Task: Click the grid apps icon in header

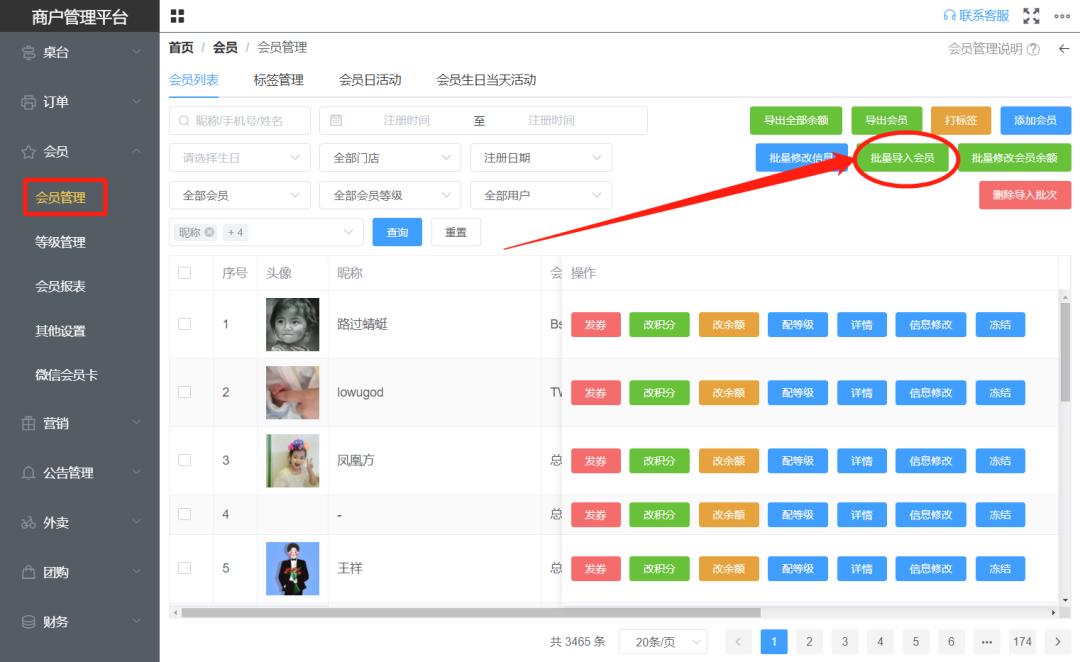Action: point(177,16)
